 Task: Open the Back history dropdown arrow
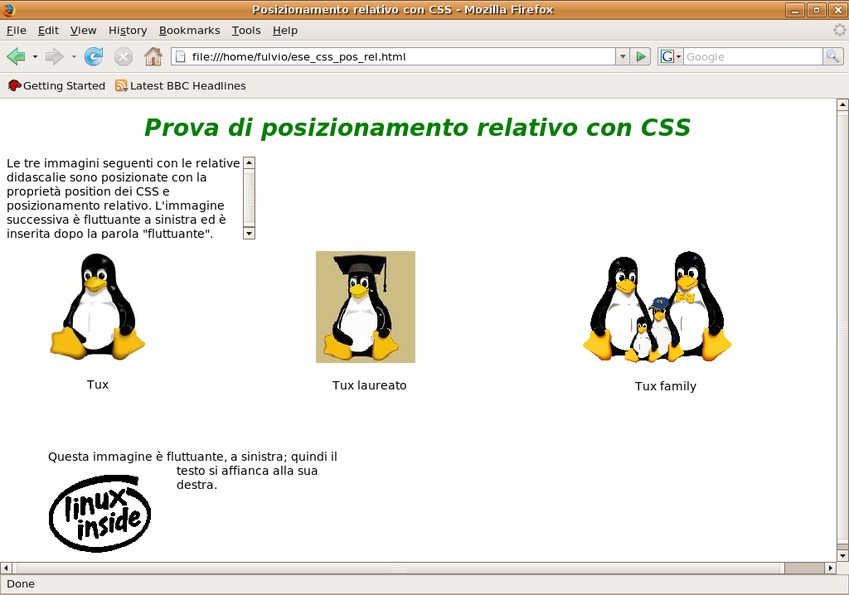(35, 56)
